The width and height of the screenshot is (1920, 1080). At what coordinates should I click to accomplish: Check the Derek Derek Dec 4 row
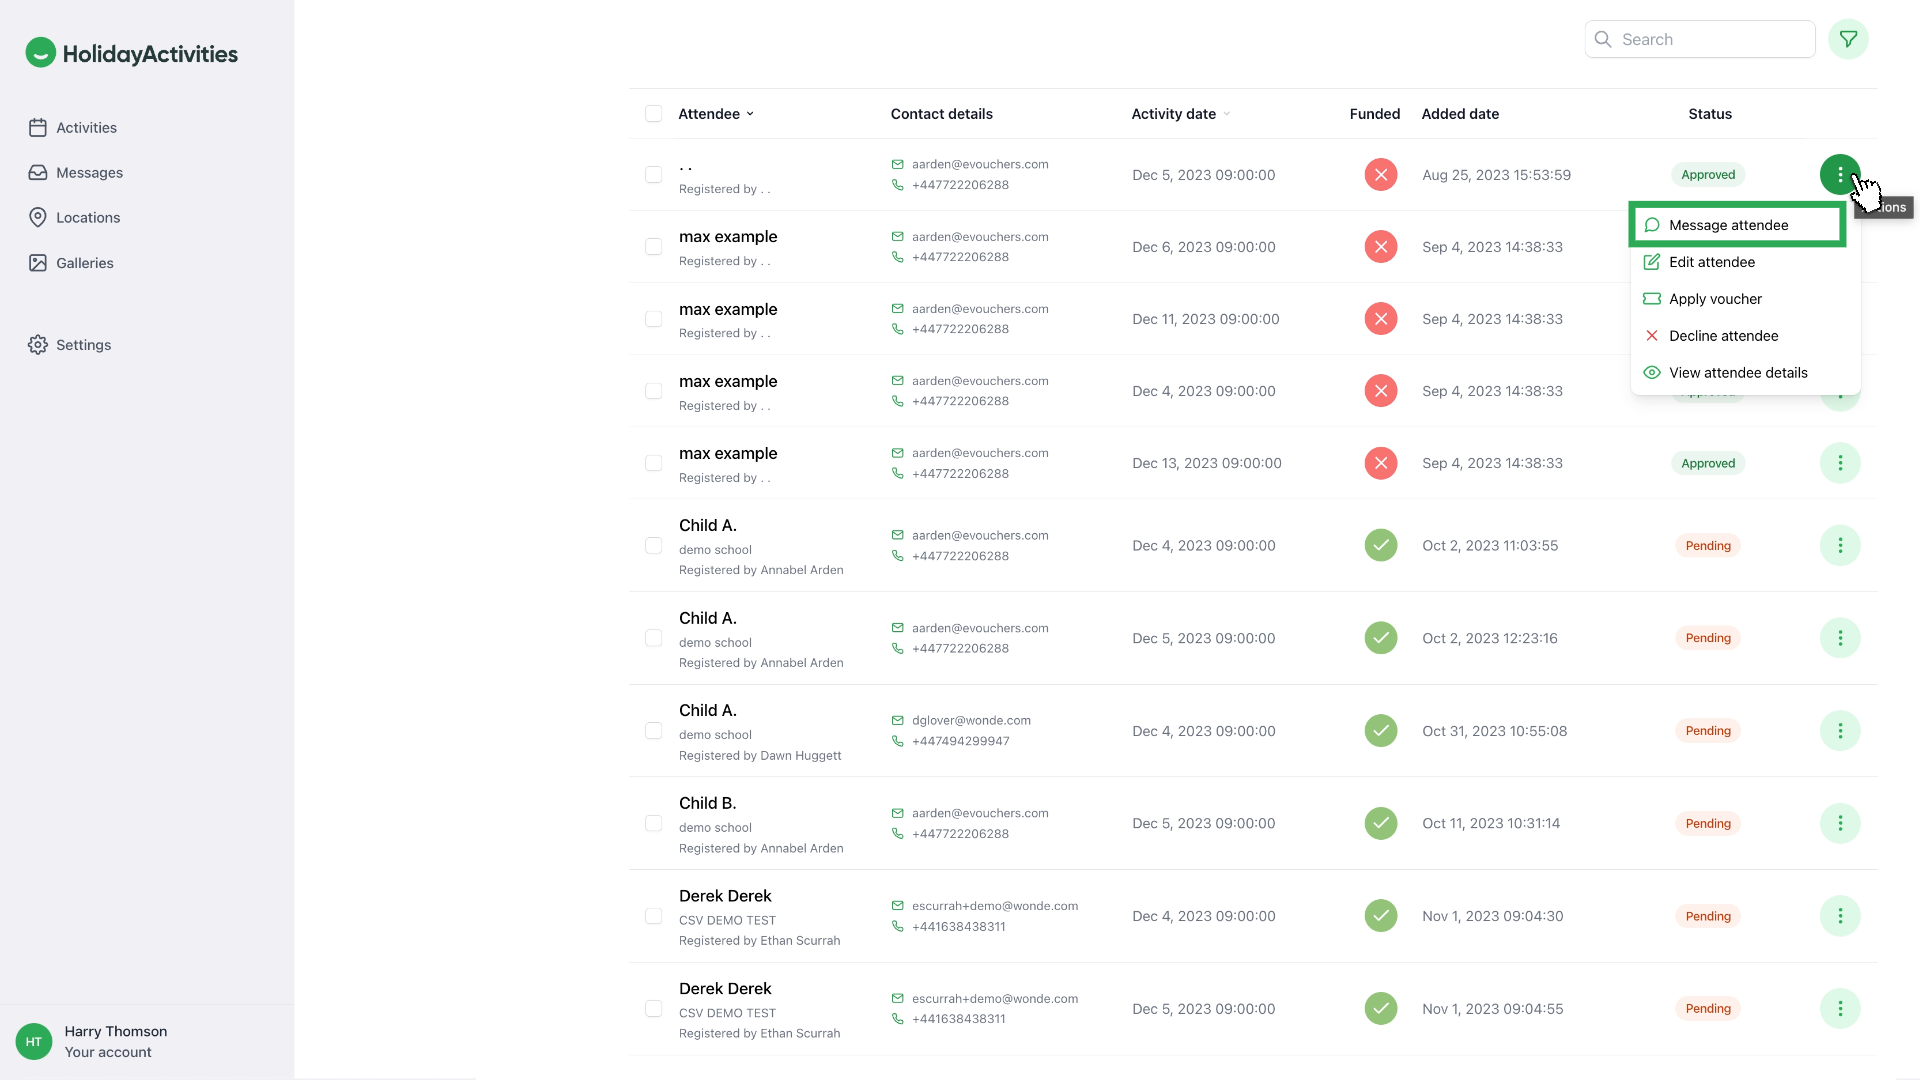[653, 916]
